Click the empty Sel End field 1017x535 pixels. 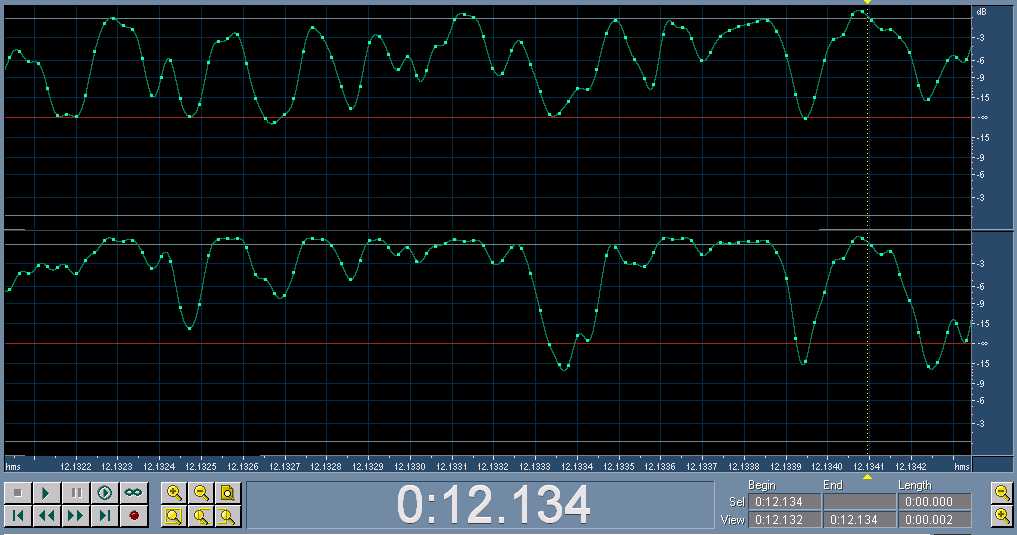(859, 501)
